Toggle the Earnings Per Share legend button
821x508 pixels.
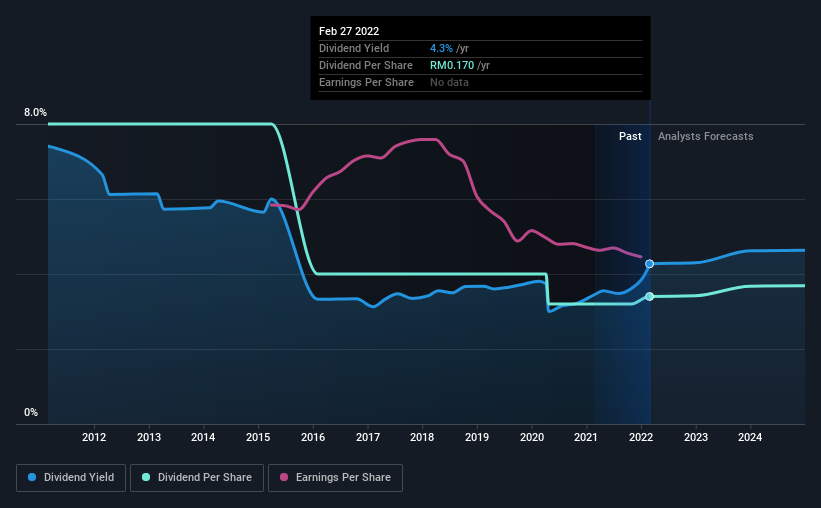[335, 478]
